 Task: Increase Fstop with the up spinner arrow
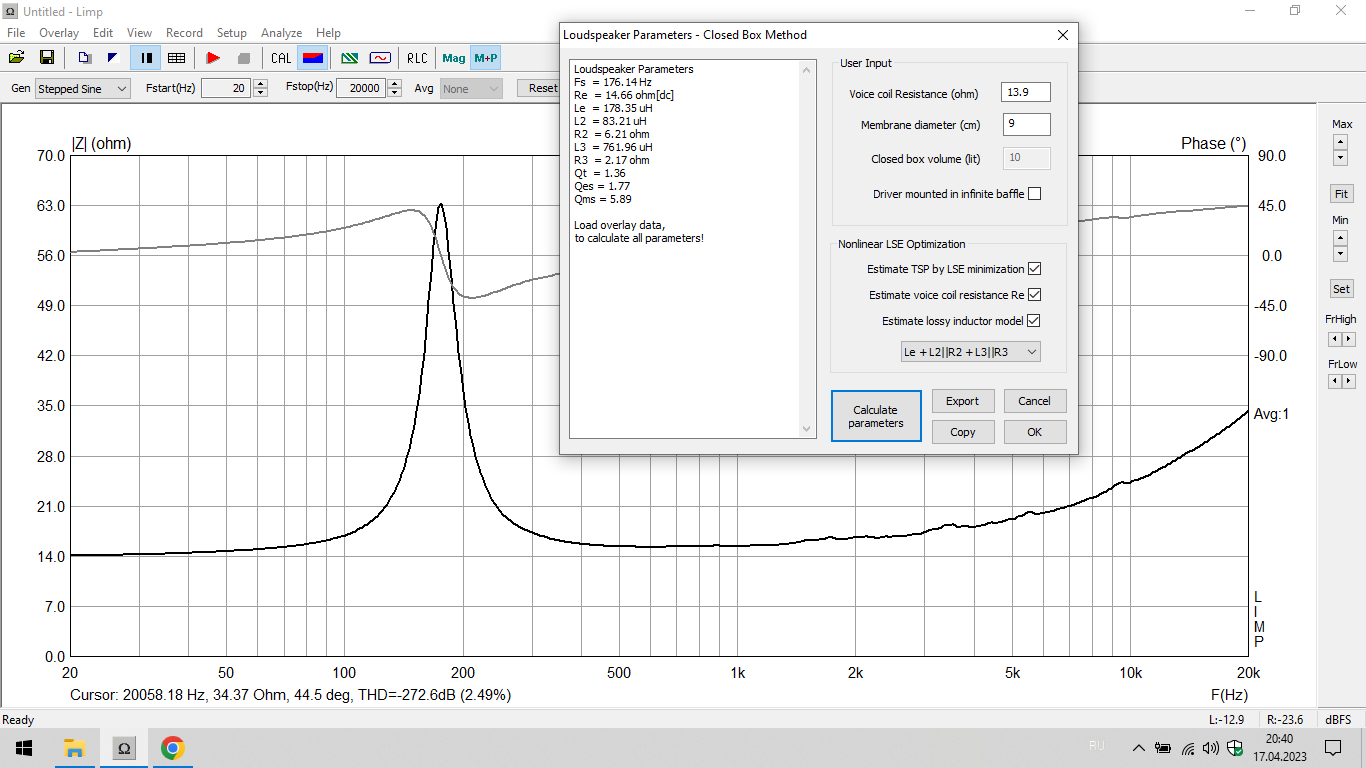pos(395,84)
